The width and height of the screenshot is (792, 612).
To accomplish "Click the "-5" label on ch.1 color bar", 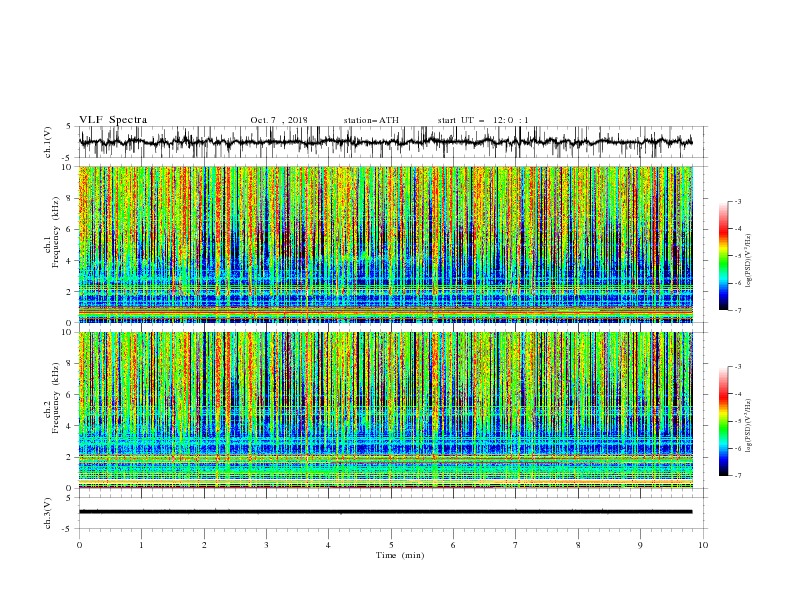I will (x=738, y=256).
